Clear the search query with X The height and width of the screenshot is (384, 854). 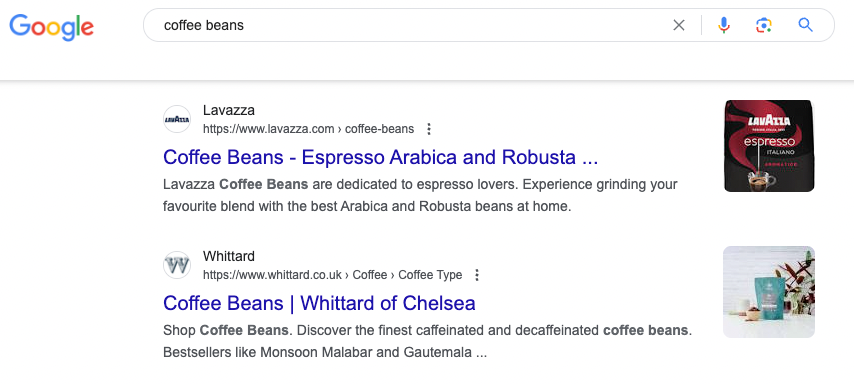coord(679,25)
